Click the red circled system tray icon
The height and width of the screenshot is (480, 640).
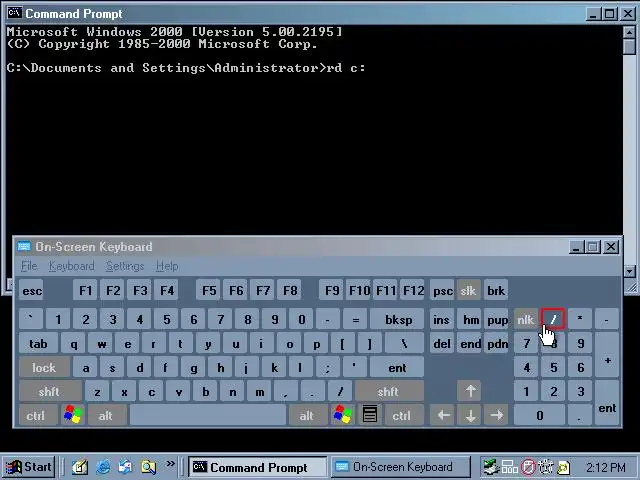528,467
